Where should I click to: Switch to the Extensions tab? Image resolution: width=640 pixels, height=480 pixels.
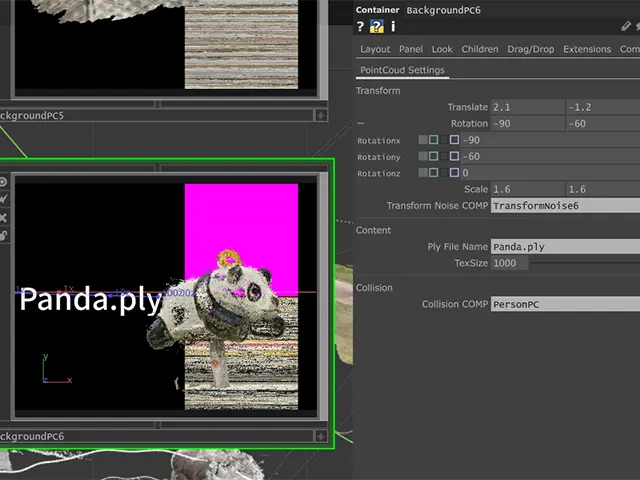[x=587, y=49]
